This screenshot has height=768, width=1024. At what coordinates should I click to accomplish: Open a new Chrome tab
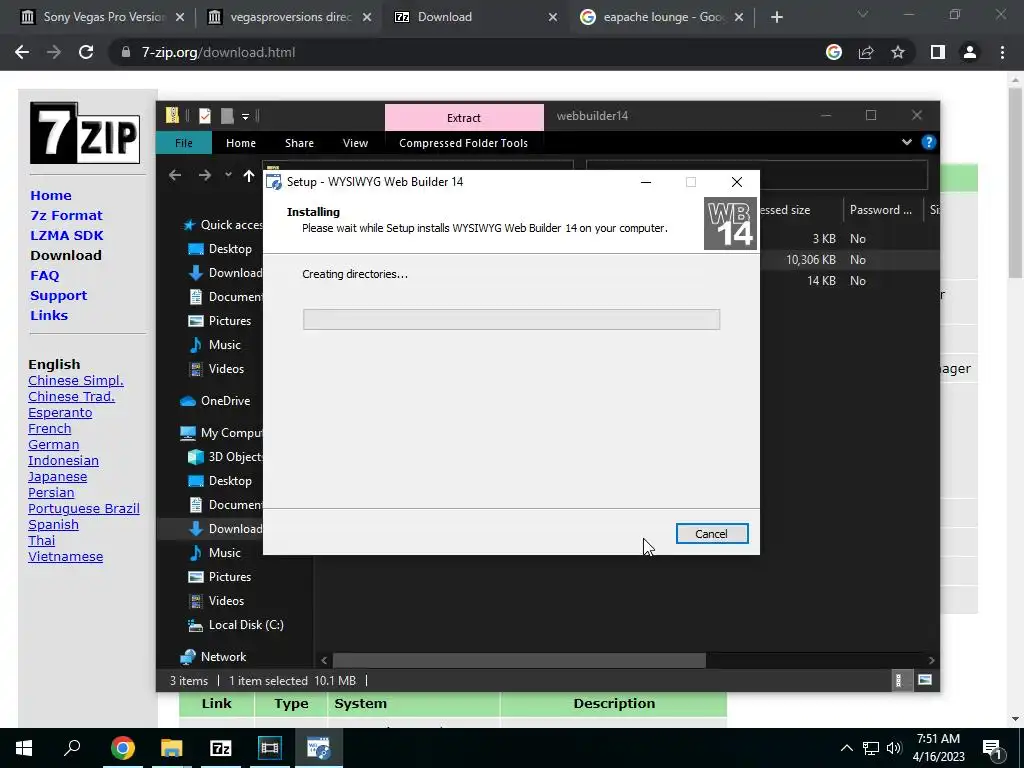tap(776, 17)
